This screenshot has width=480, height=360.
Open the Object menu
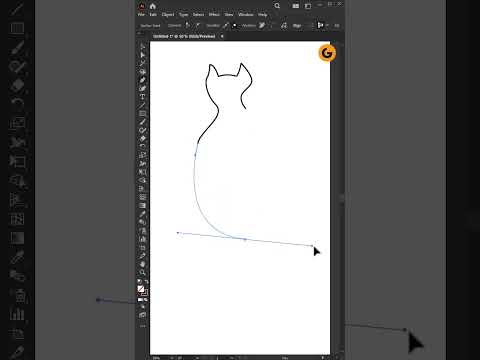(x=168, y=15)
